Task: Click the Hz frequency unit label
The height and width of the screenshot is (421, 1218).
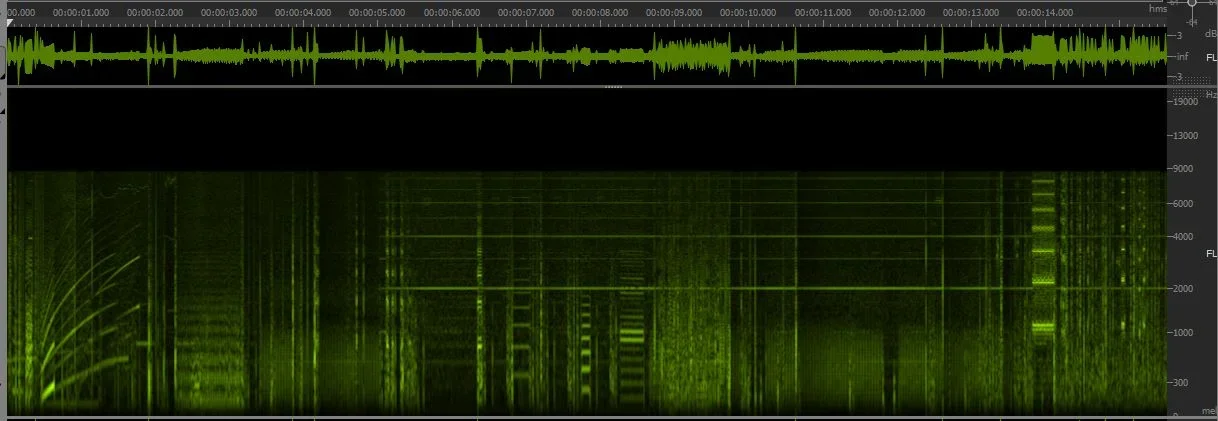Action: (x=1211, y=95)
